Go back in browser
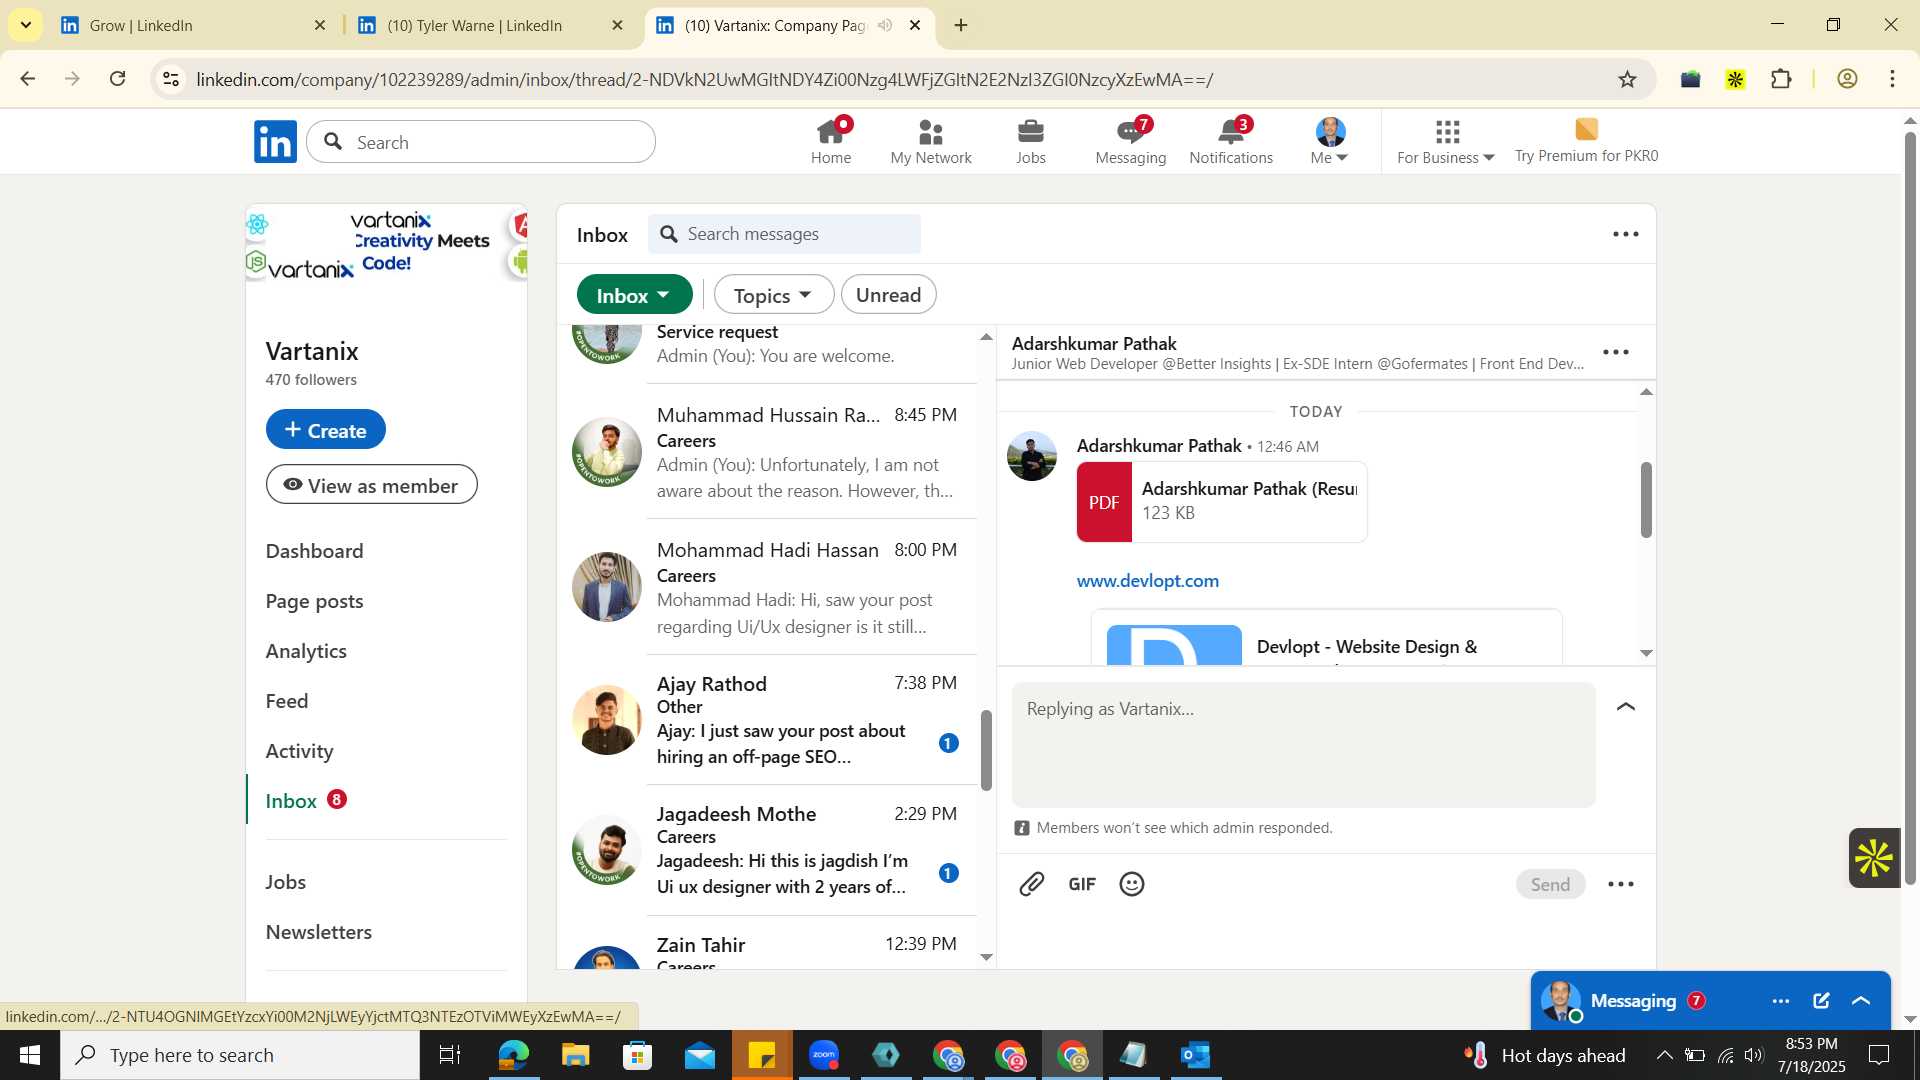 (x=27, y=79)
